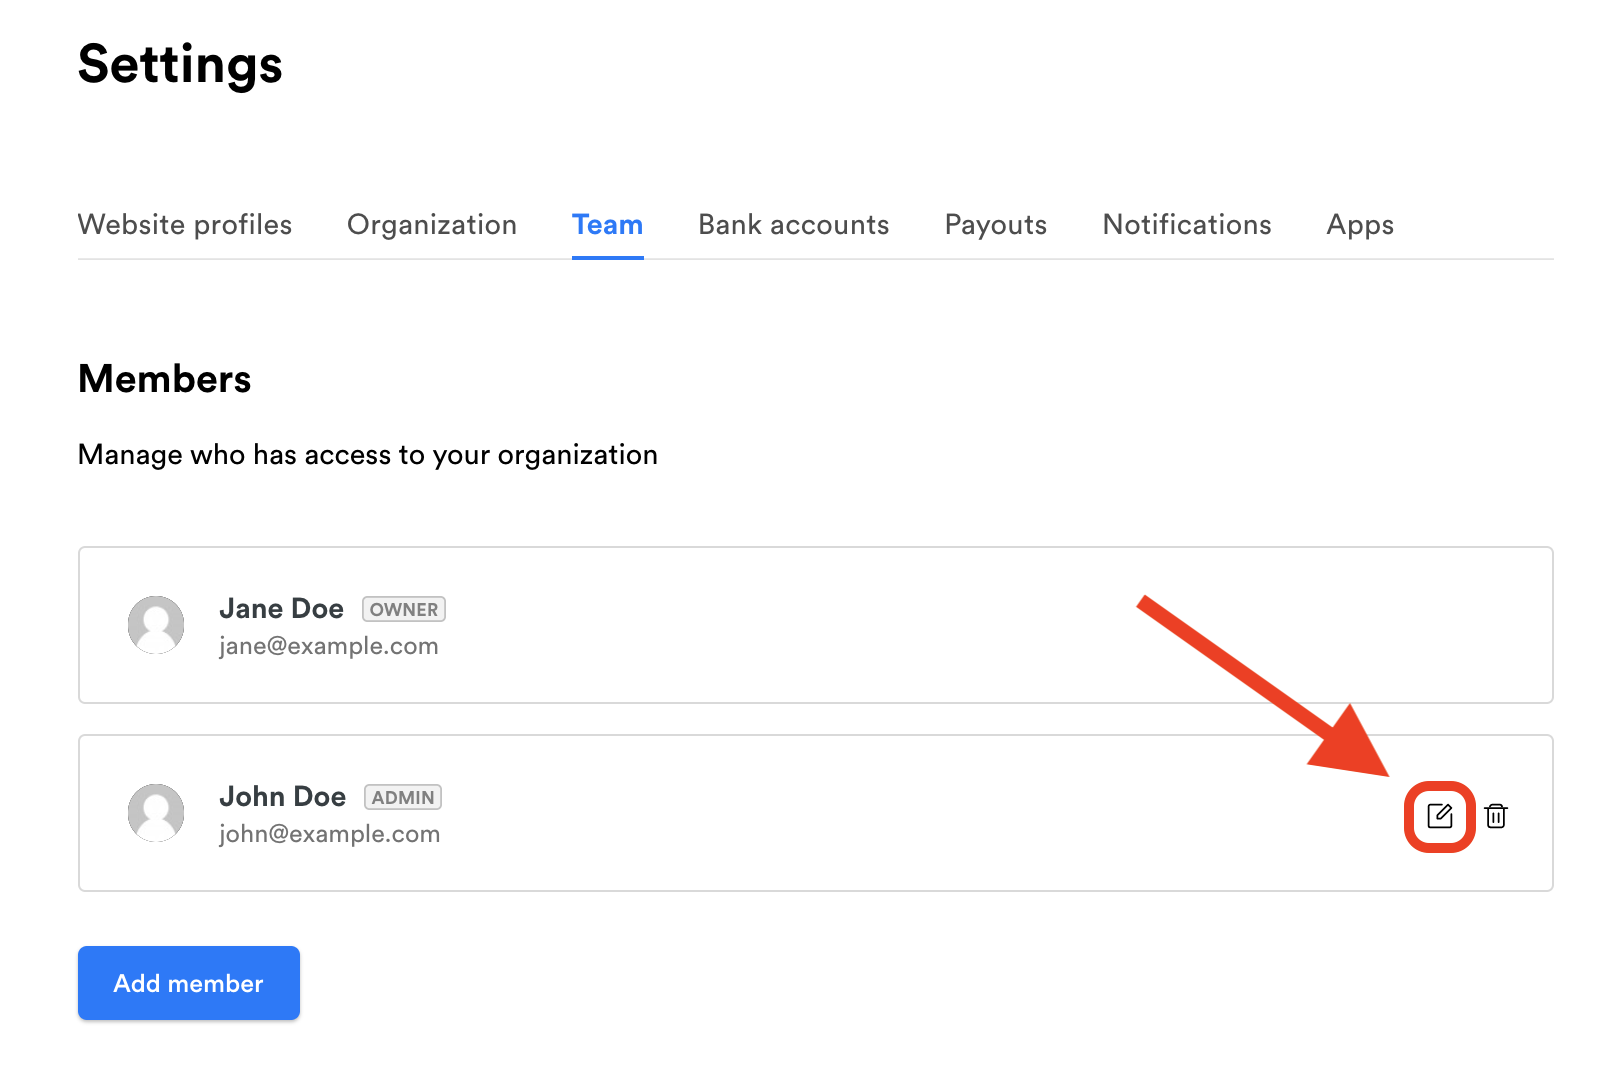Viewport: 1606px width, 1082px height.
Task: Click Jane Doe's avatar picture
Action: pyautogui.click(x=156, y=625)
